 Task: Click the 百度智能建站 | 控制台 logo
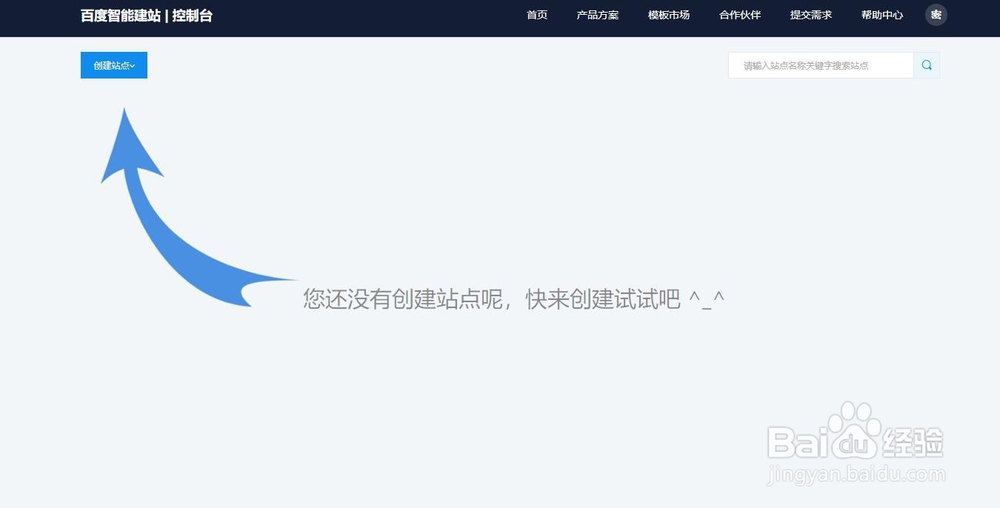tap(146, 16)
